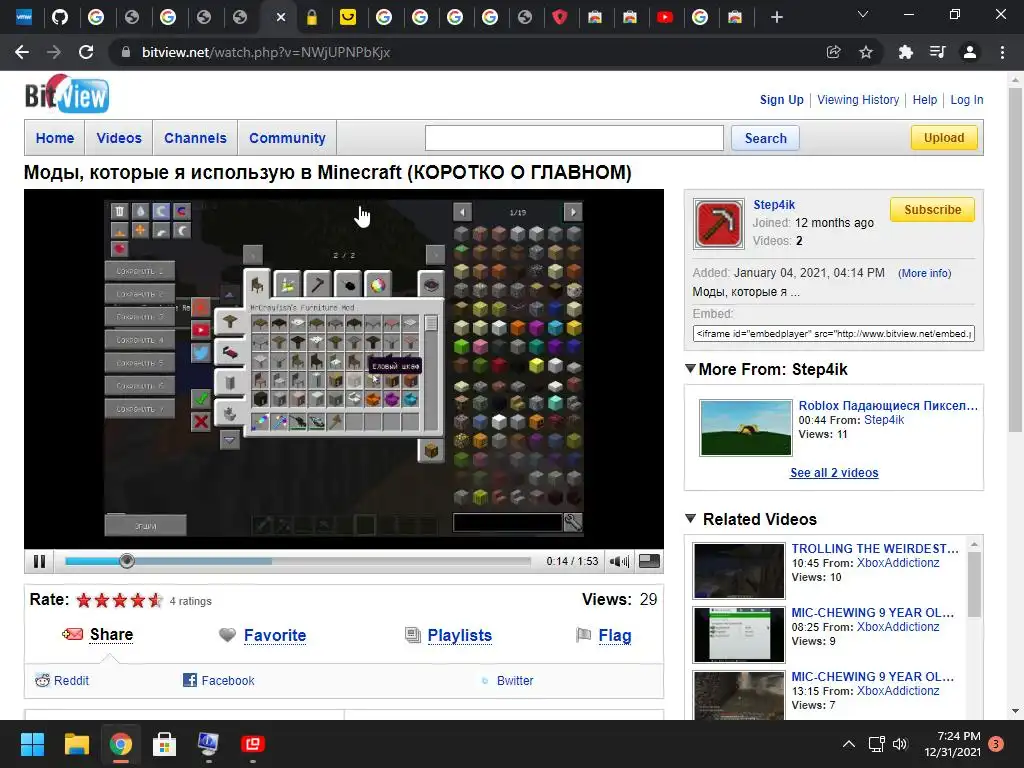Toggle fullscreen player mode icon
This screenshot has width=1024, height=768.
pos(649,561)
